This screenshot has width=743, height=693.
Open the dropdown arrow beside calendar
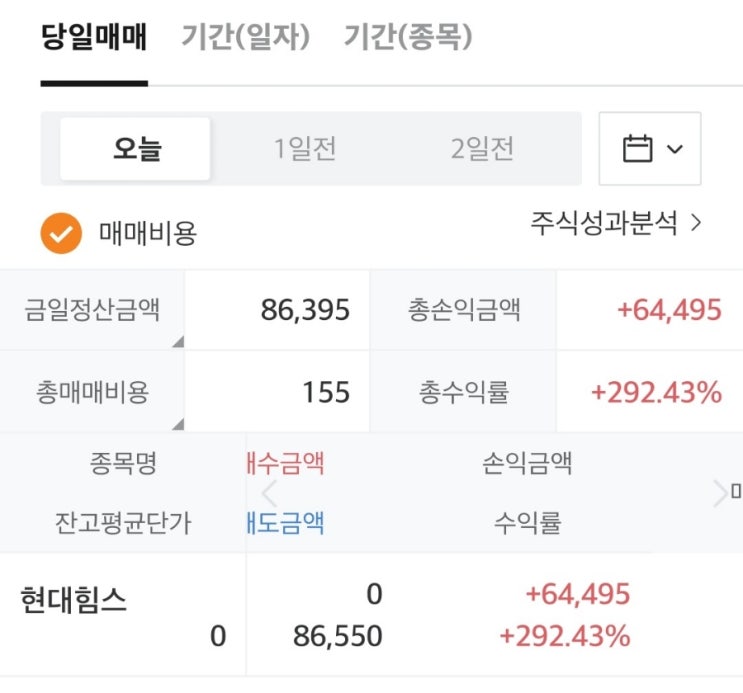[x=675, y=149]
